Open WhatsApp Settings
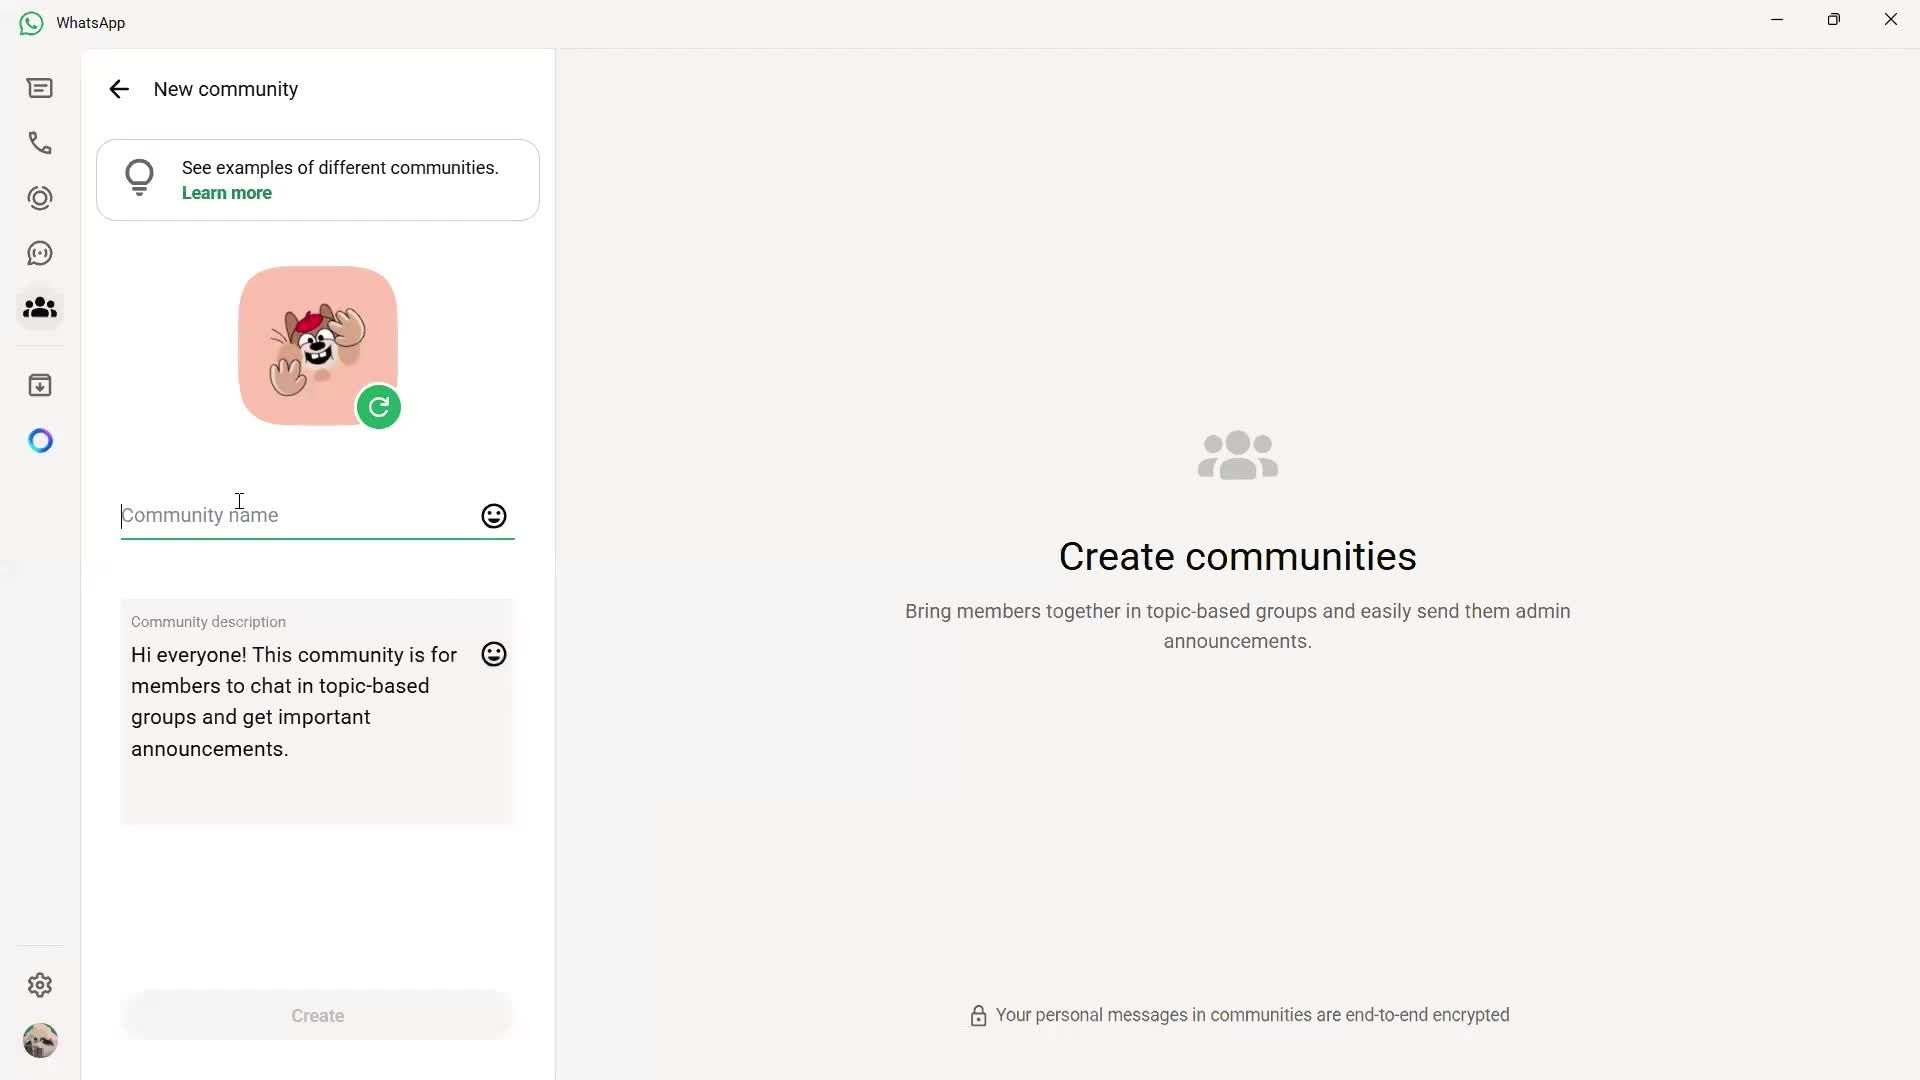Screen dimensions: 1920x1080 [x=39, y=985]
